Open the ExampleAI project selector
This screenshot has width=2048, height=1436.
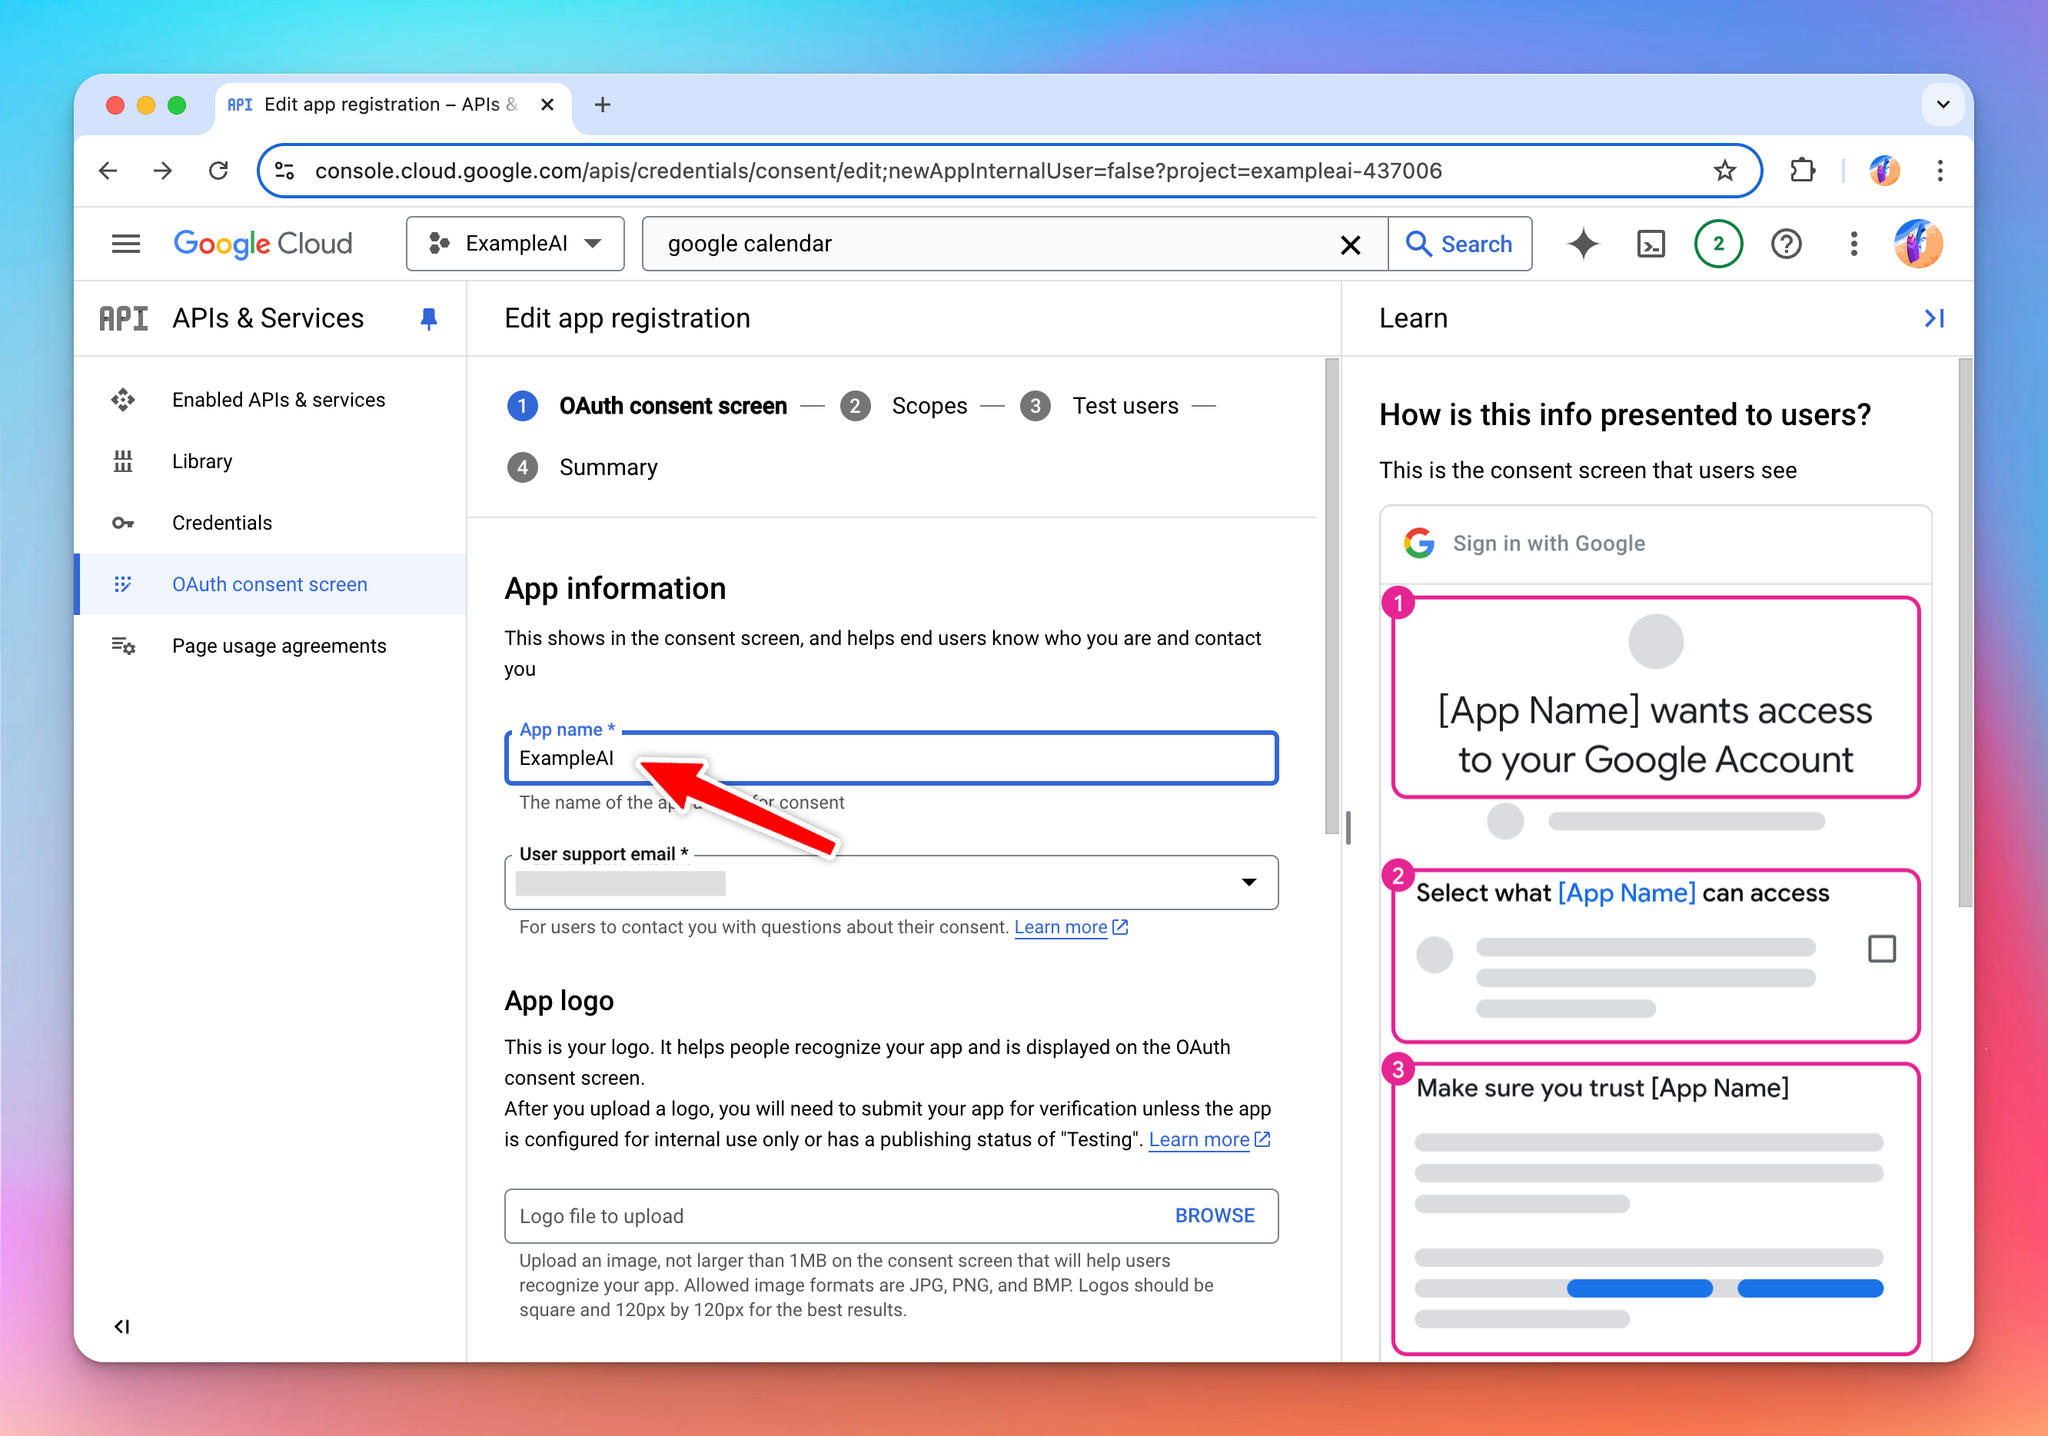(515, 244)
